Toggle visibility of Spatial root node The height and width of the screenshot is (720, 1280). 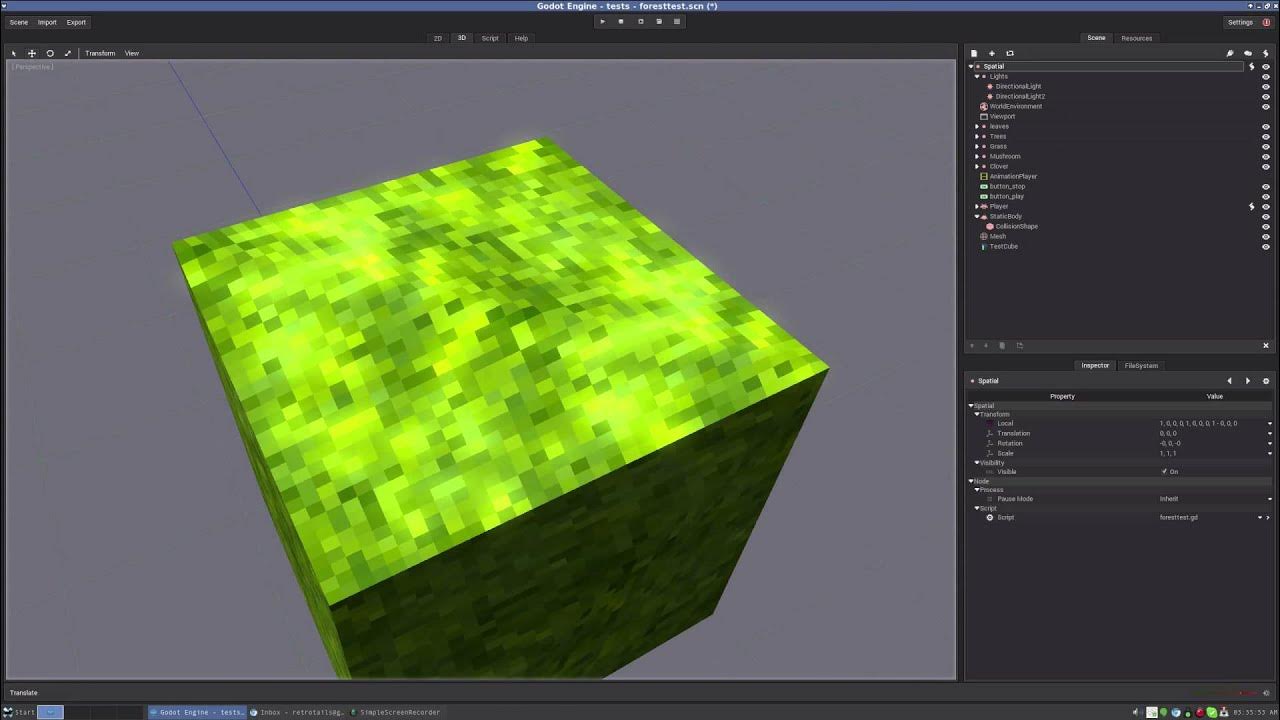pos(1266,67)
